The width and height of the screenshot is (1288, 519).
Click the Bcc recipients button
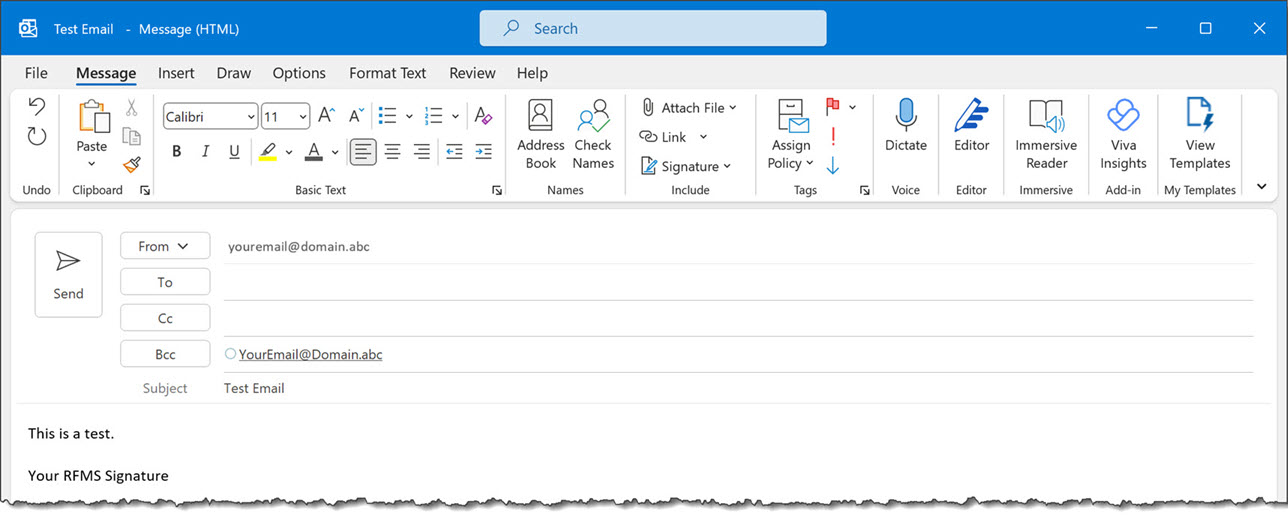coord(165,354)
